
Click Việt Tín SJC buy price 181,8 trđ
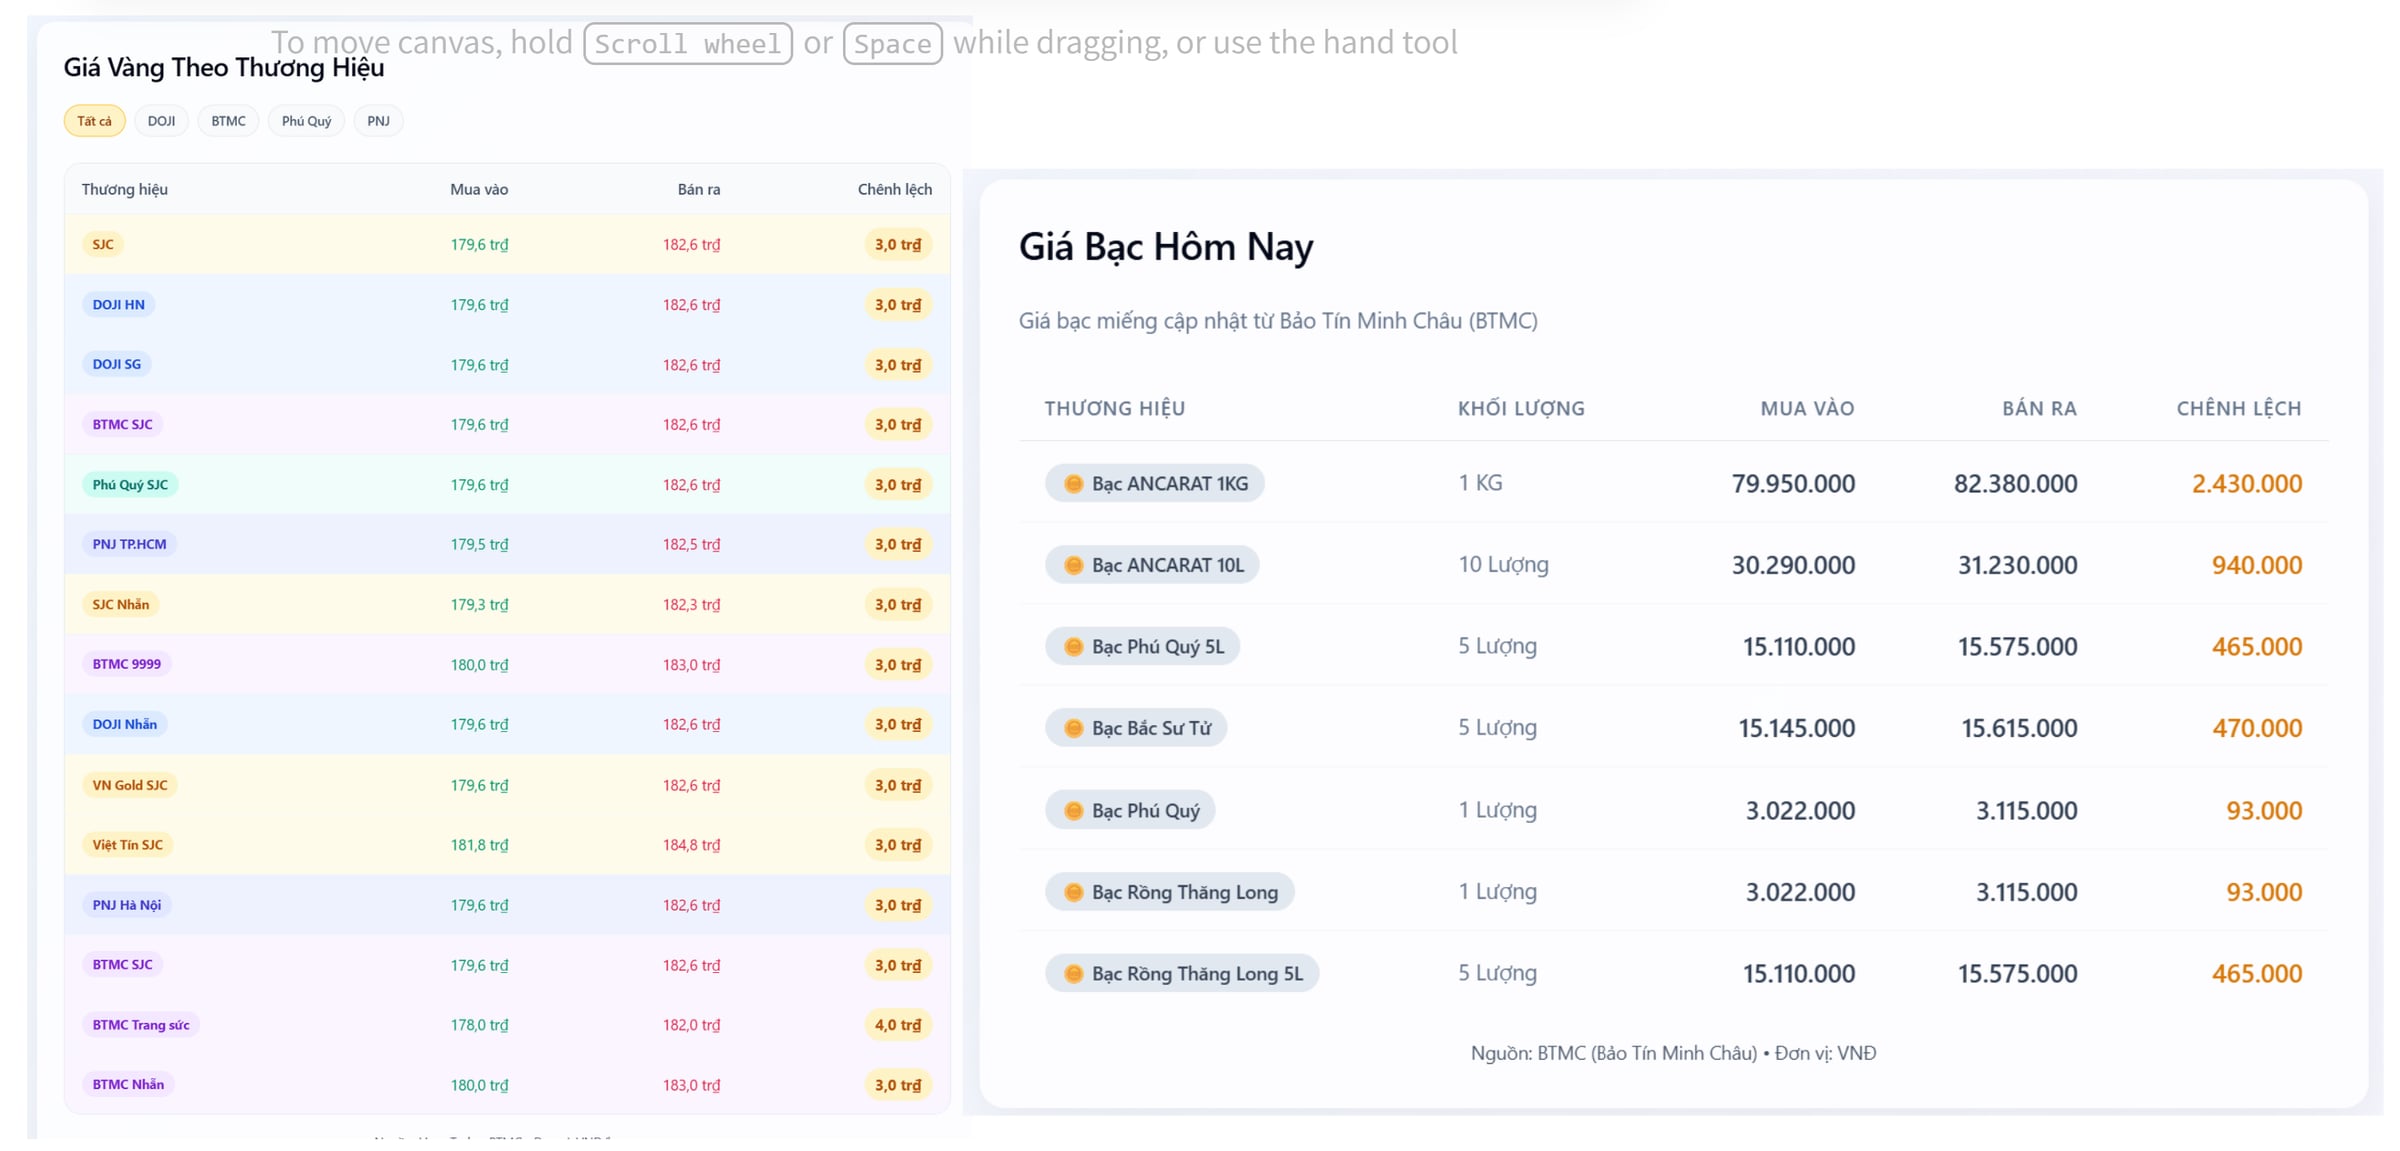tap(479, 845)
